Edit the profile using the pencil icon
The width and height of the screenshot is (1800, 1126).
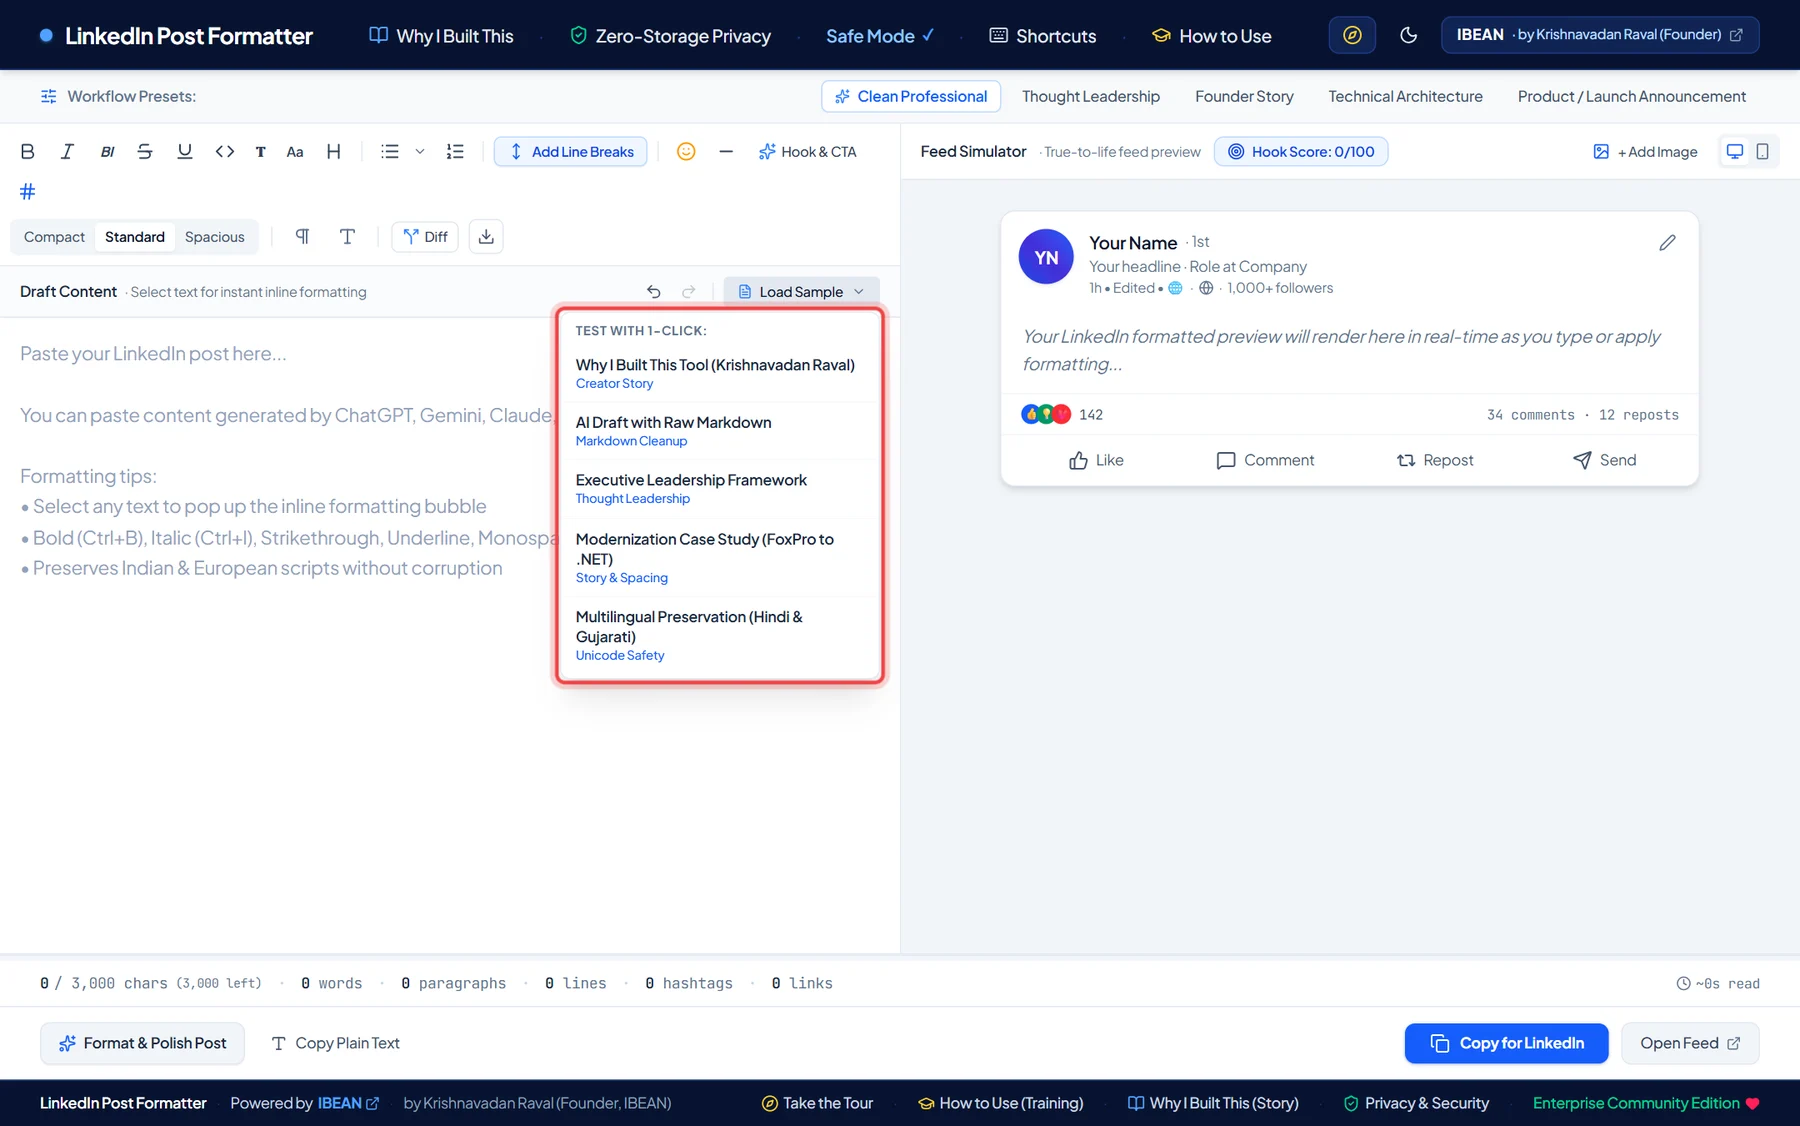point(1667,243)
